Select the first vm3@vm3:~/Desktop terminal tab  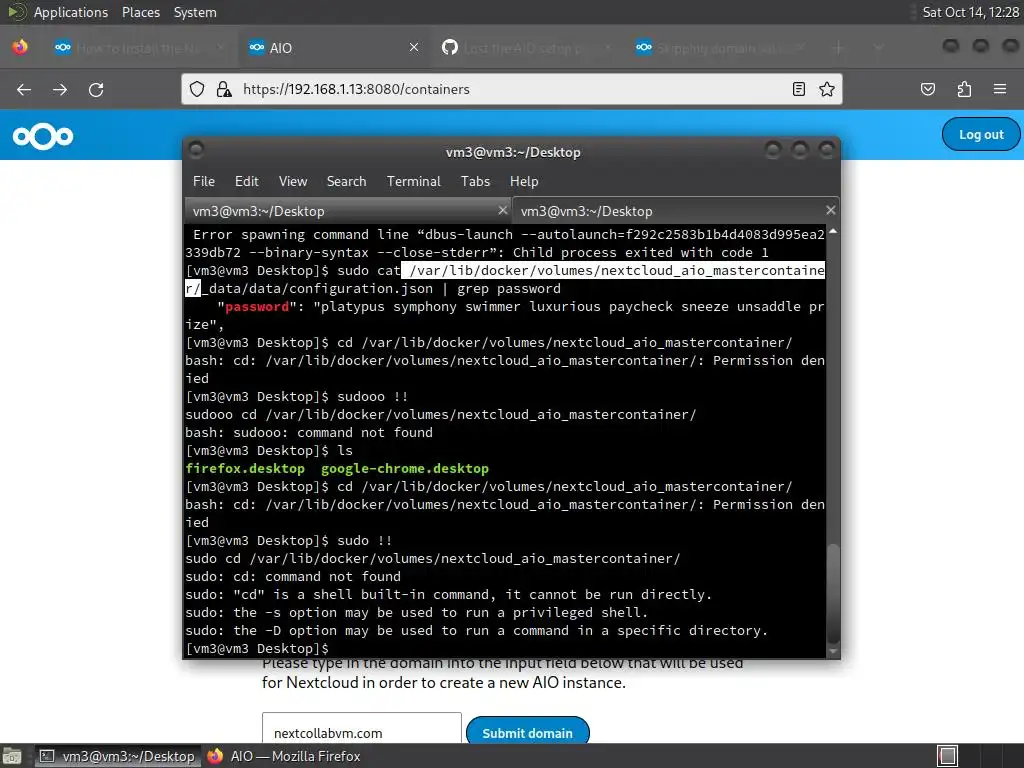point(348,211)
